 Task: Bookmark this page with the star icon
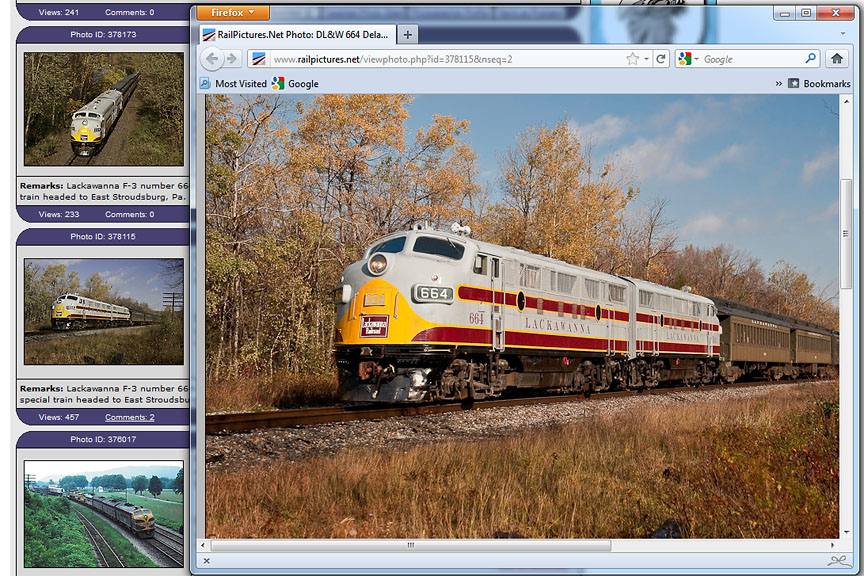pyautogui.click(x=632, y=59)
